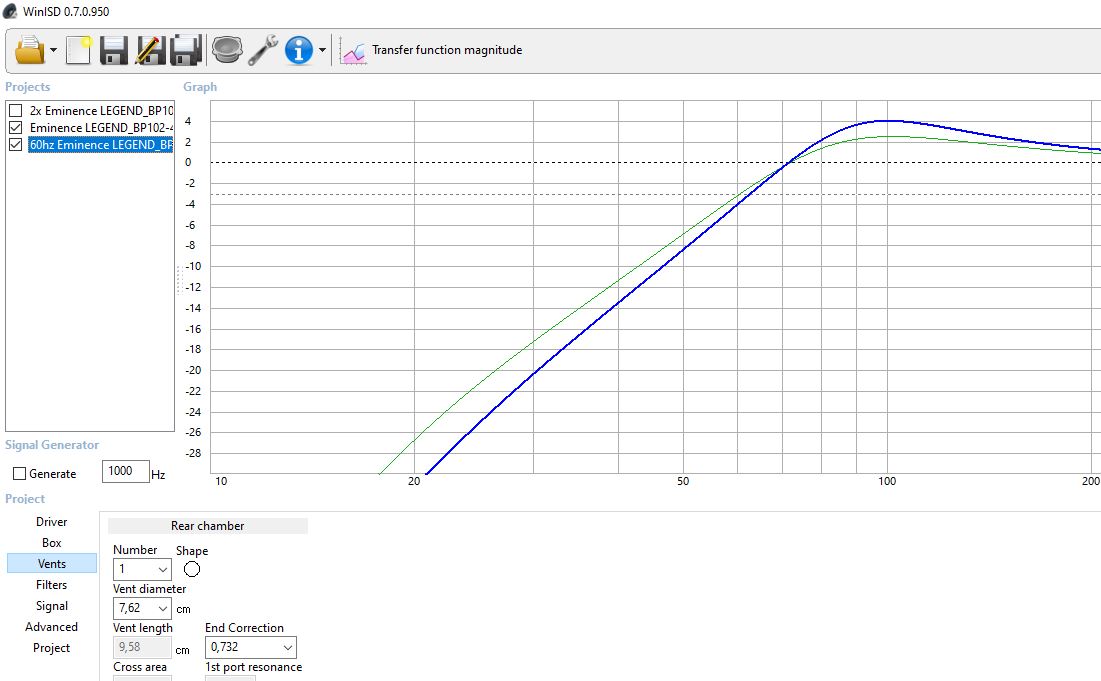Click the graph type chart icon

pos(352,51)
